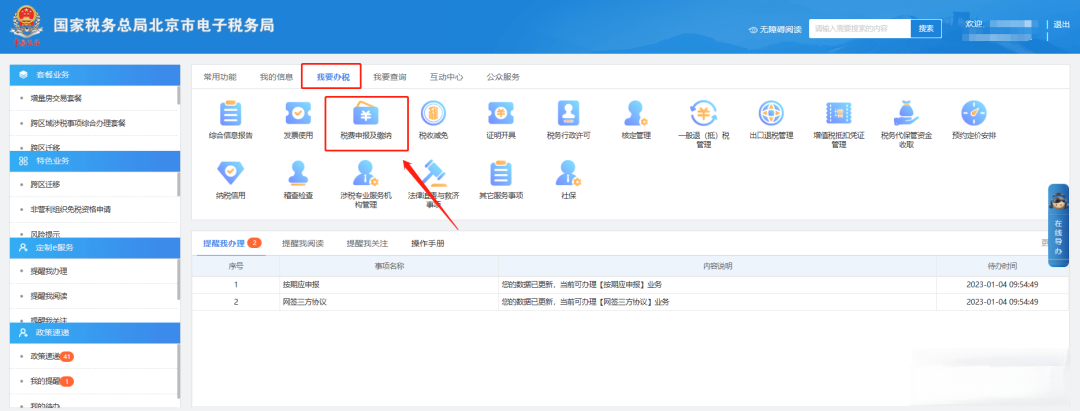Open 政策速递 item with 41 badge
1080x411 pixels.
pyautogui.click(x=52, y=357)
